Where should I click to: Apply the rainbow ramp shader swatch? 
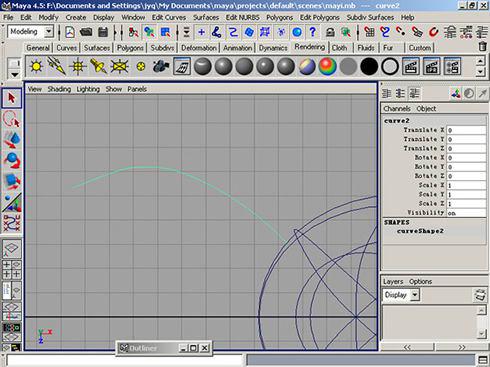[327, 66]
